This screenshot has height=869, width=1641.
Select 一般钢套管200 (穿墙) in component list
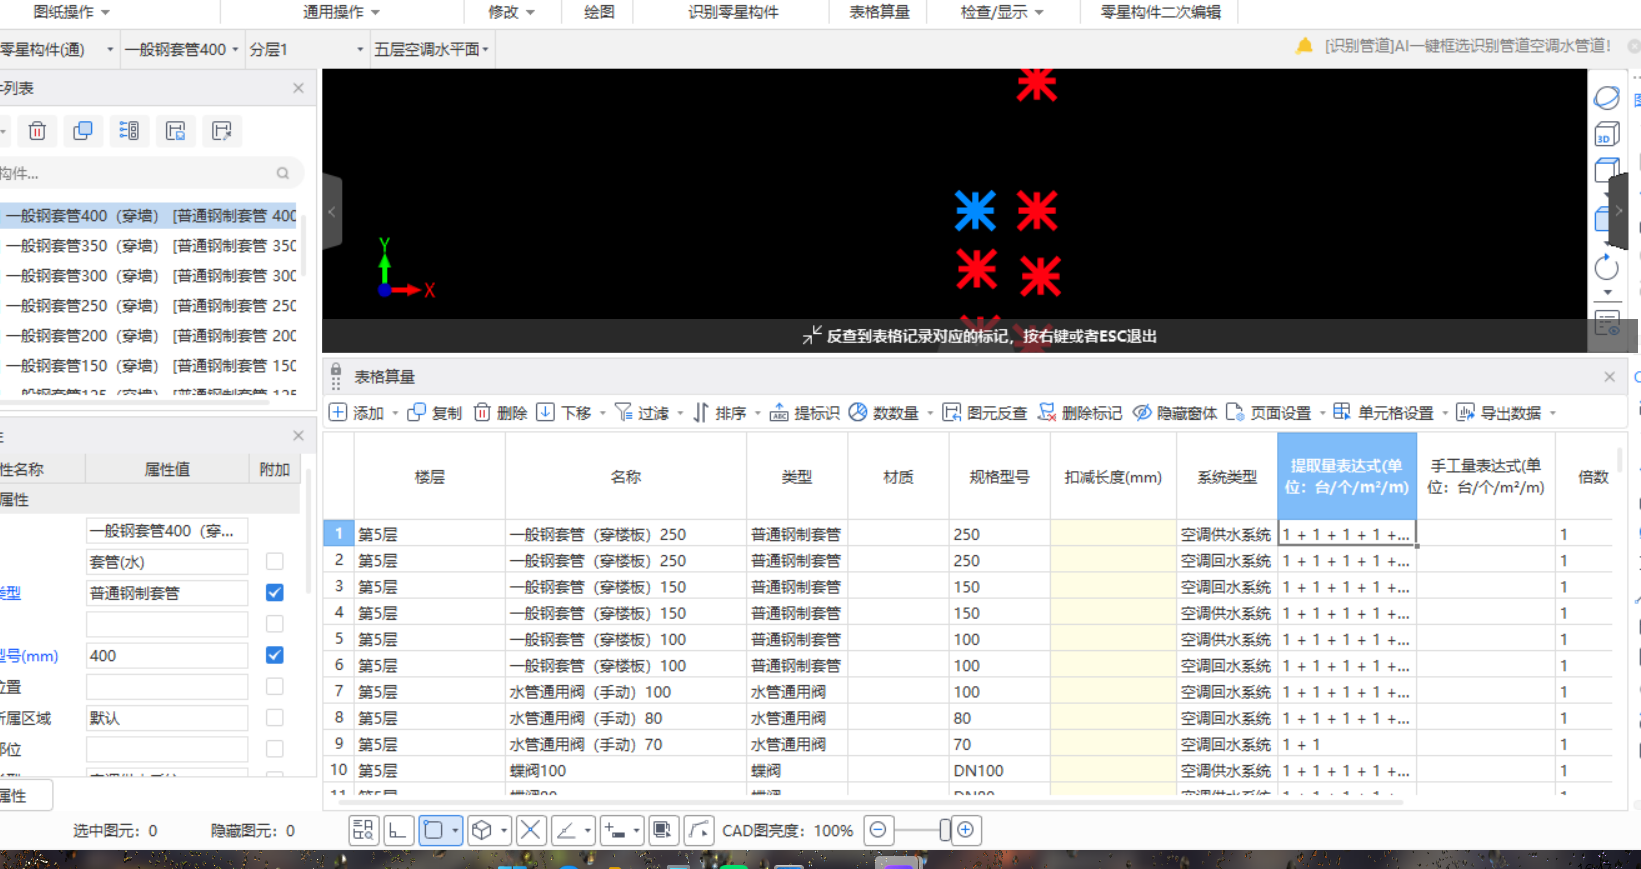point(150,335)
